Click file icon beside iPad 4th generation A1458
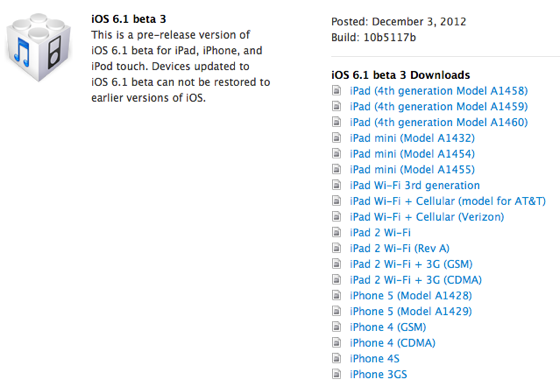560x387 pixels. (336, 91)
